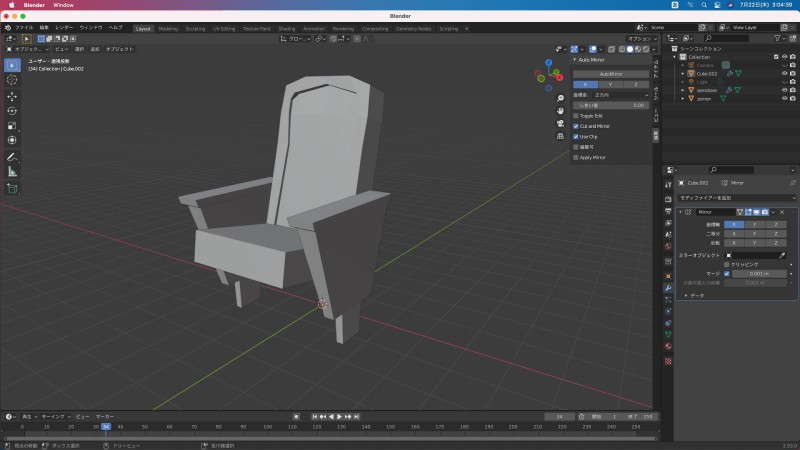800x450 pixels.
Task: Click the eyedropper beside the mirror object field
Action: tap(782, 255)
